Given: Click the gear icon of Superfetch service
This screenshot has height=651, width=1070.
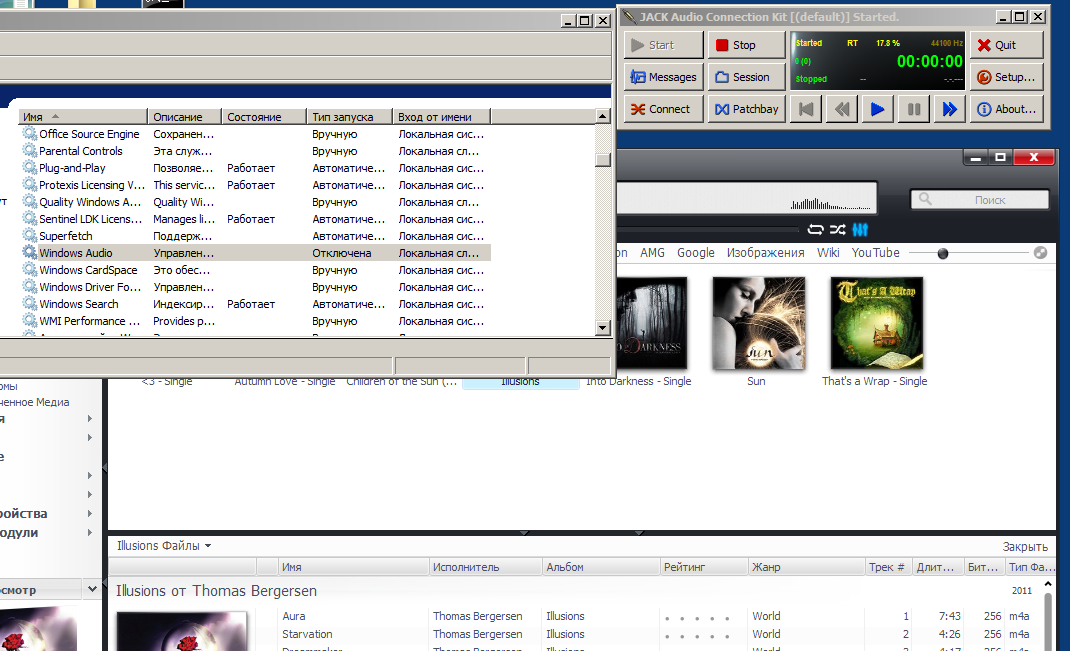Looking at the screenshot, I should click(29, 235).
